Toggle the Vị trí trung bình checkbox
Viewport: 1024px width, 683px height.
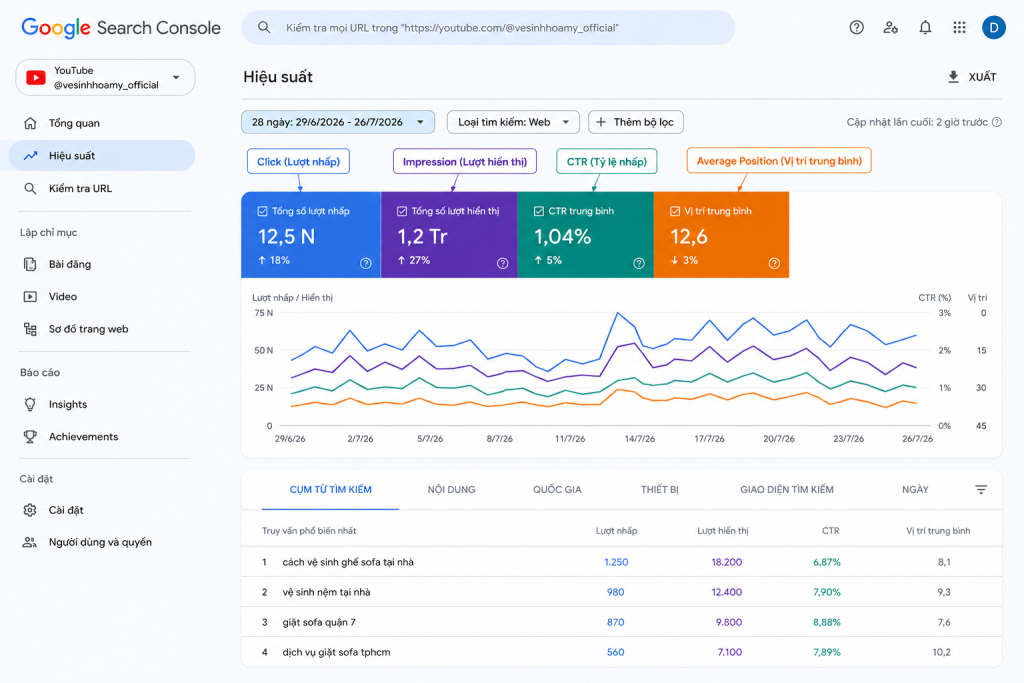tap(675, 211)
